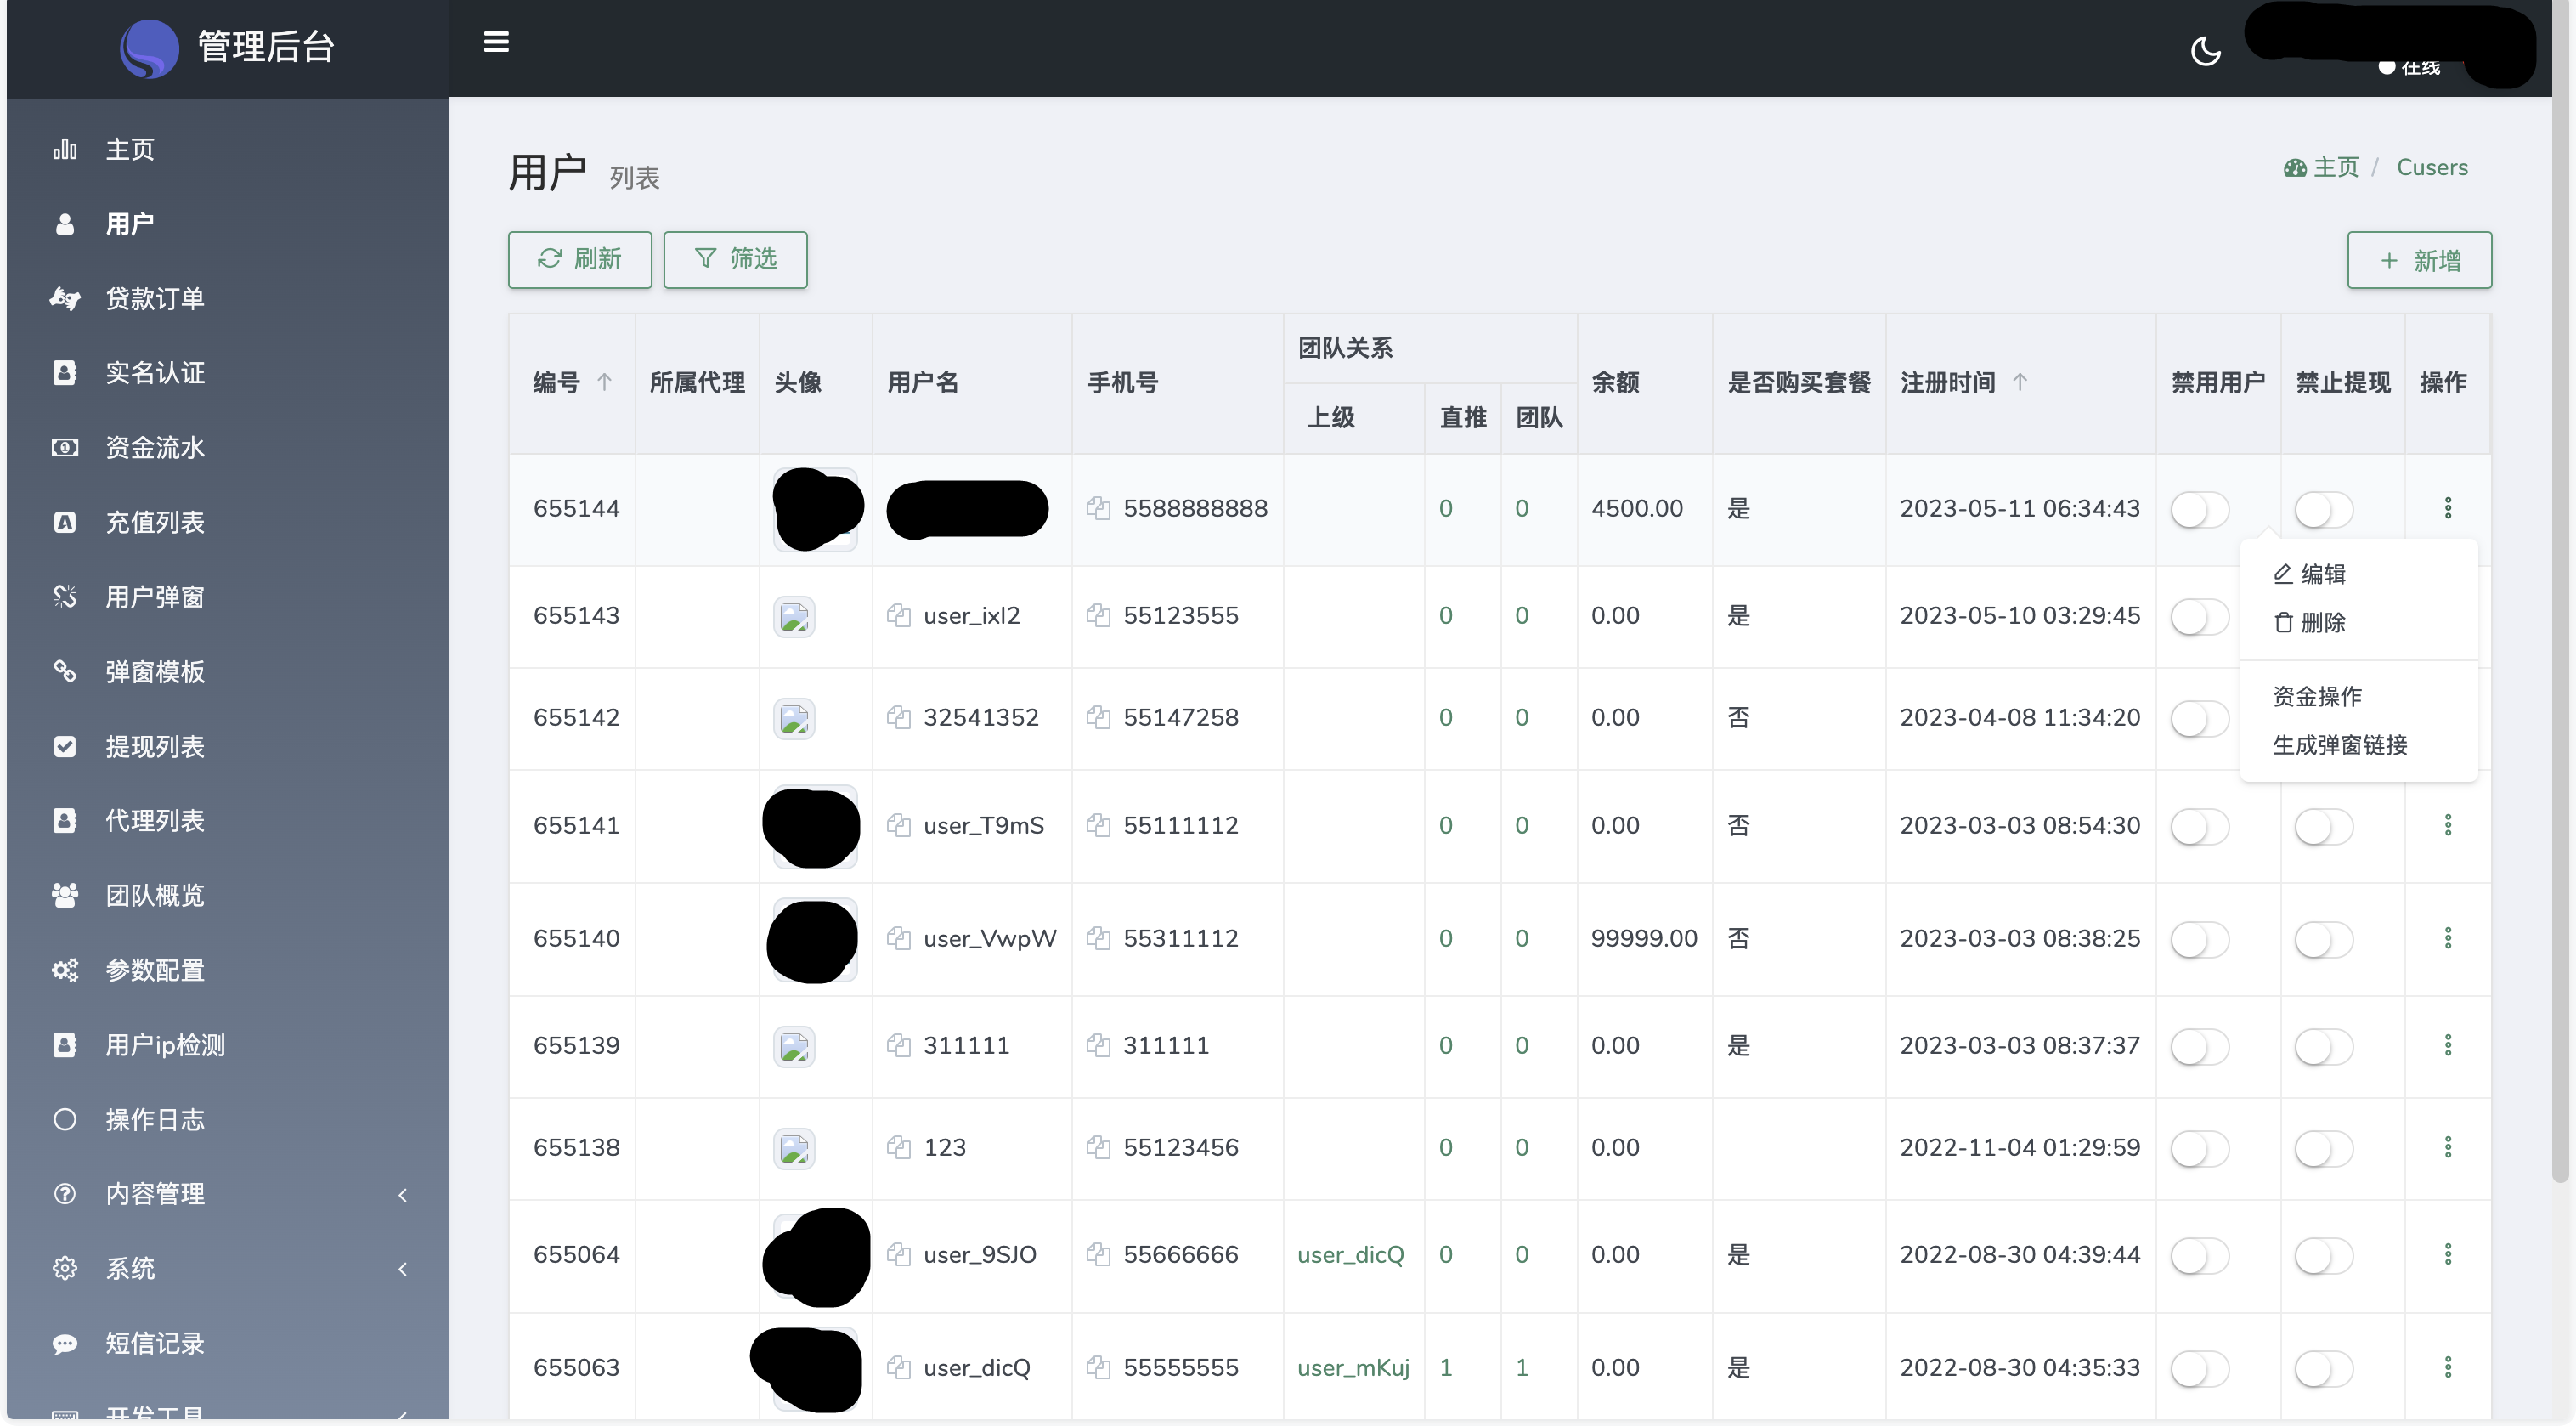The image size is (2576, 1426).
Task: Choose 资金操作 from the dropdown menu
Action: tap(2316, 696)
